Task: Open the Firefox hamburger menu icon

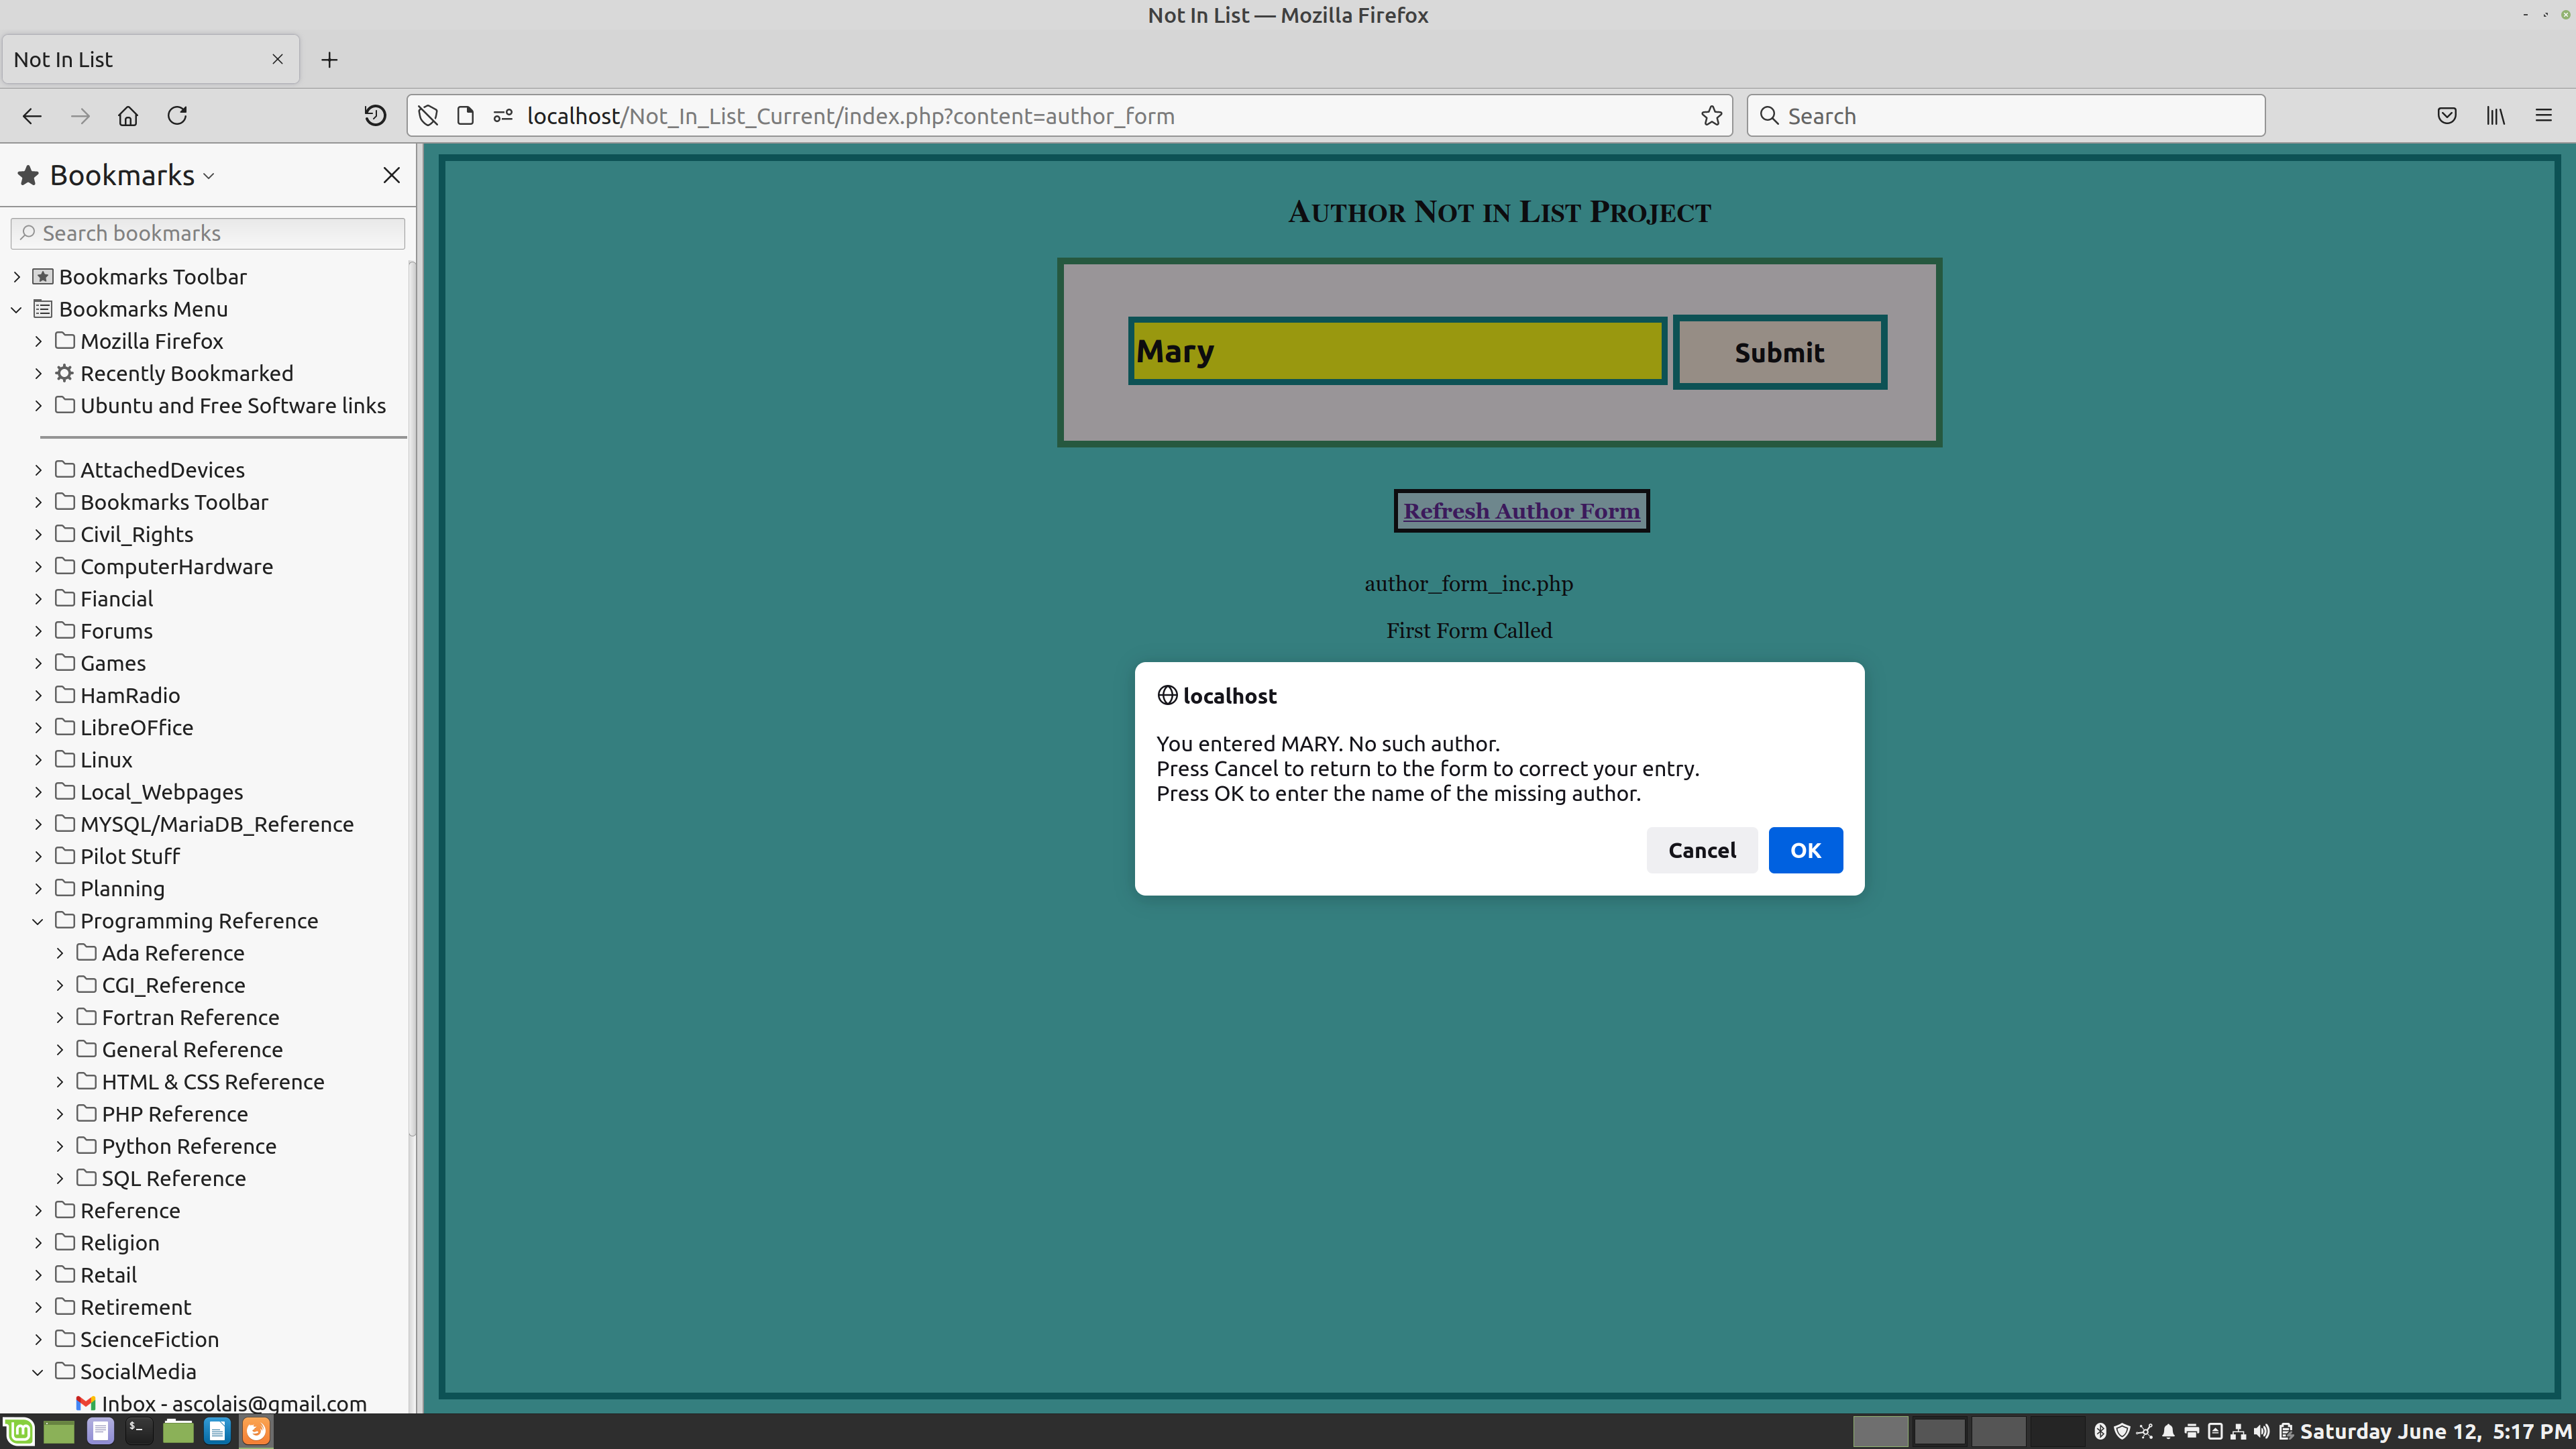Action: [2543, 116]
